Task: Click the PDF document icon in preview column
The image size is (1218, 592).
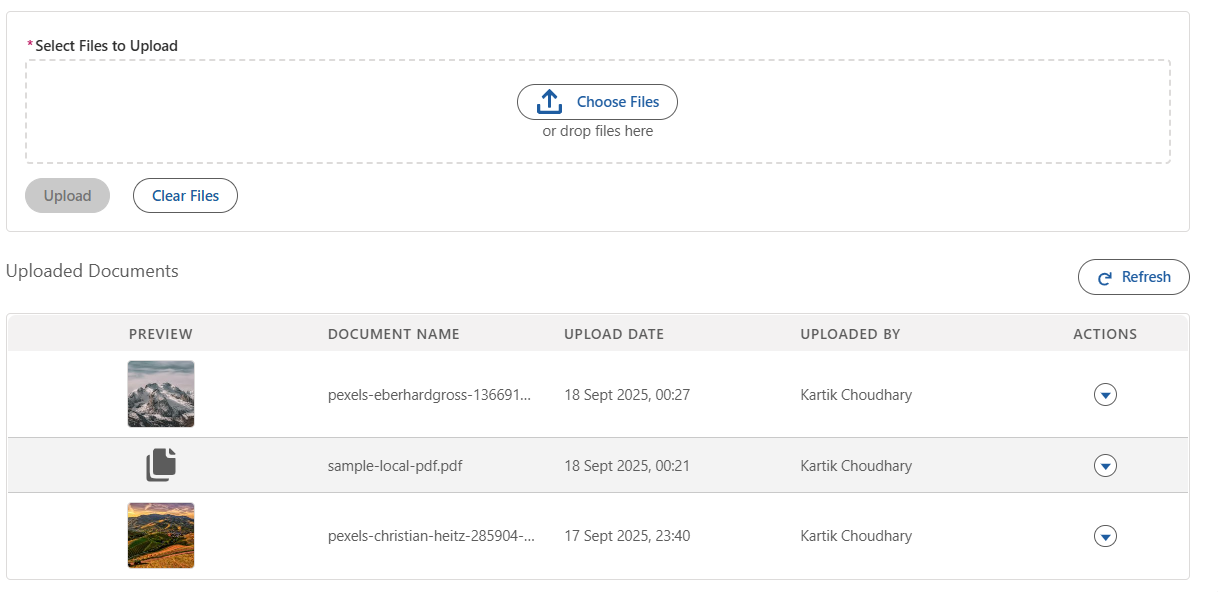Action: (161, 465)
